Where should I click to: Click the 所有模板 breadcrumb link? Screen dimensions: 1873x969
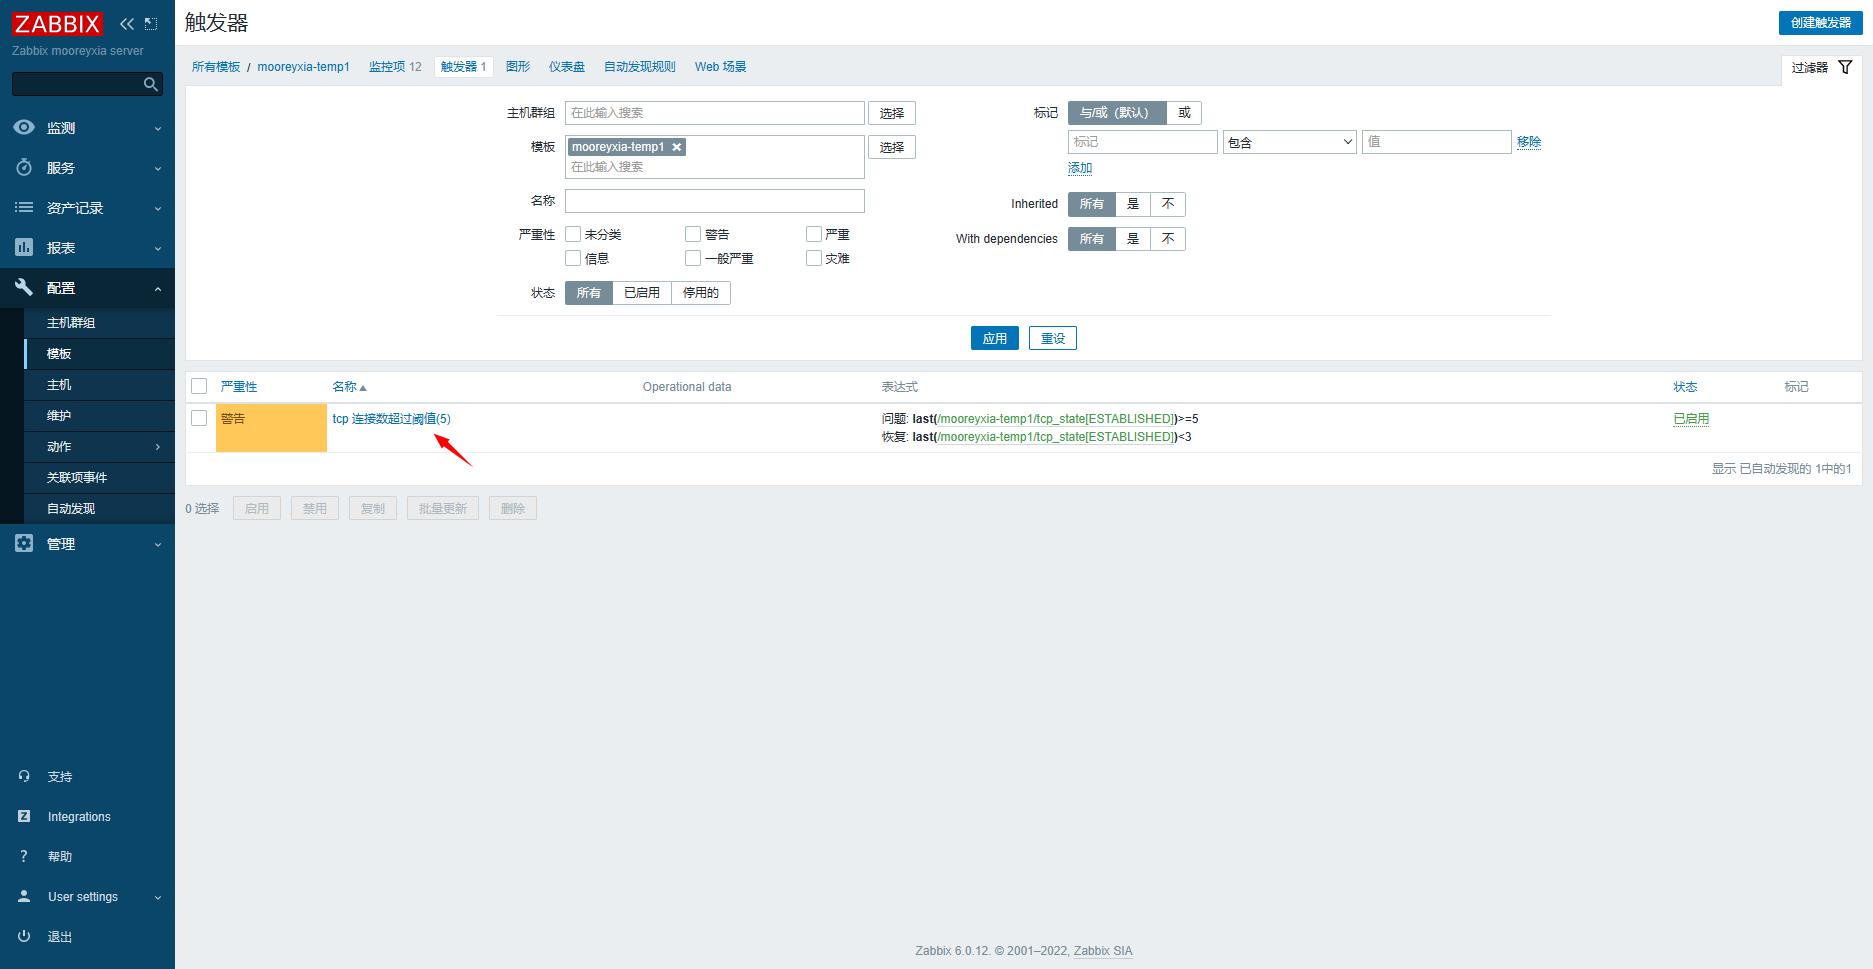coord(216,67)
